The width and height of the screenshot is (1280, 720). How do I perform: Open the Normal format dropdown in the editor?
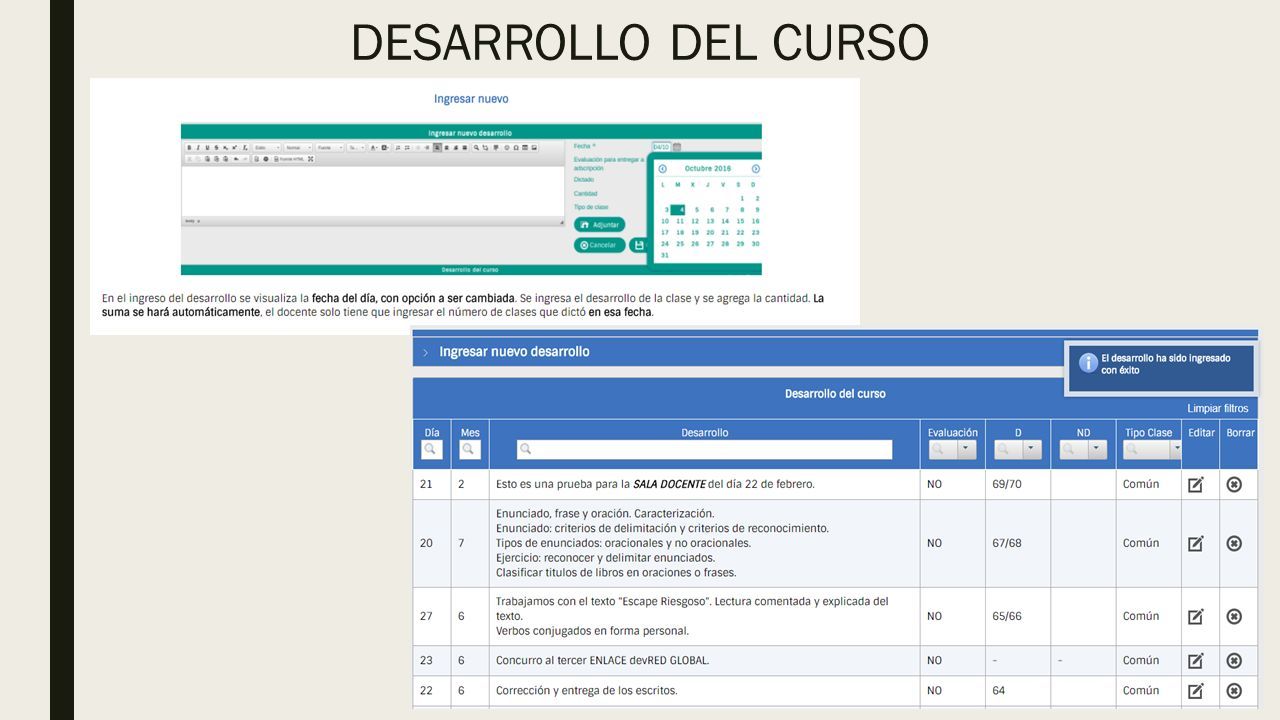298,148
